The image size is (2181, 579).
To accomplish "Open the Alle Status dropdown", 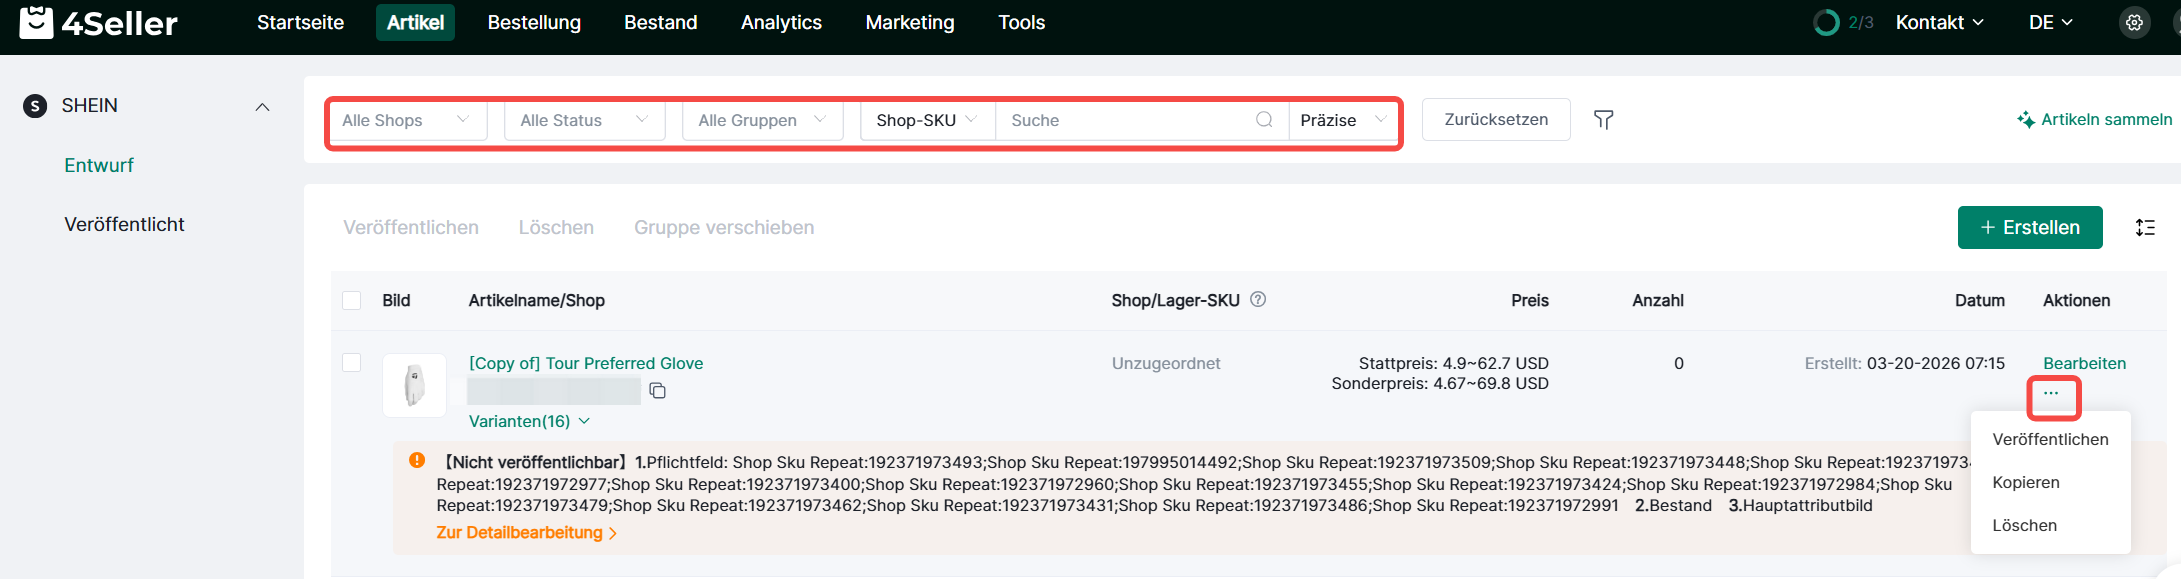I will [x=584, y=120].
